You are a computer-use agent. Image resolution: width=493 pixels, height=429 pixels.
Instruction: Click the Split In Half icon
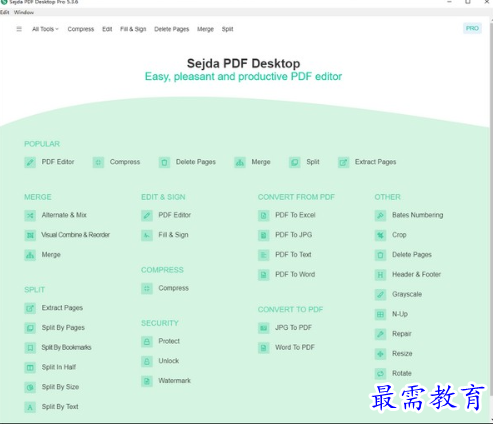30,368
